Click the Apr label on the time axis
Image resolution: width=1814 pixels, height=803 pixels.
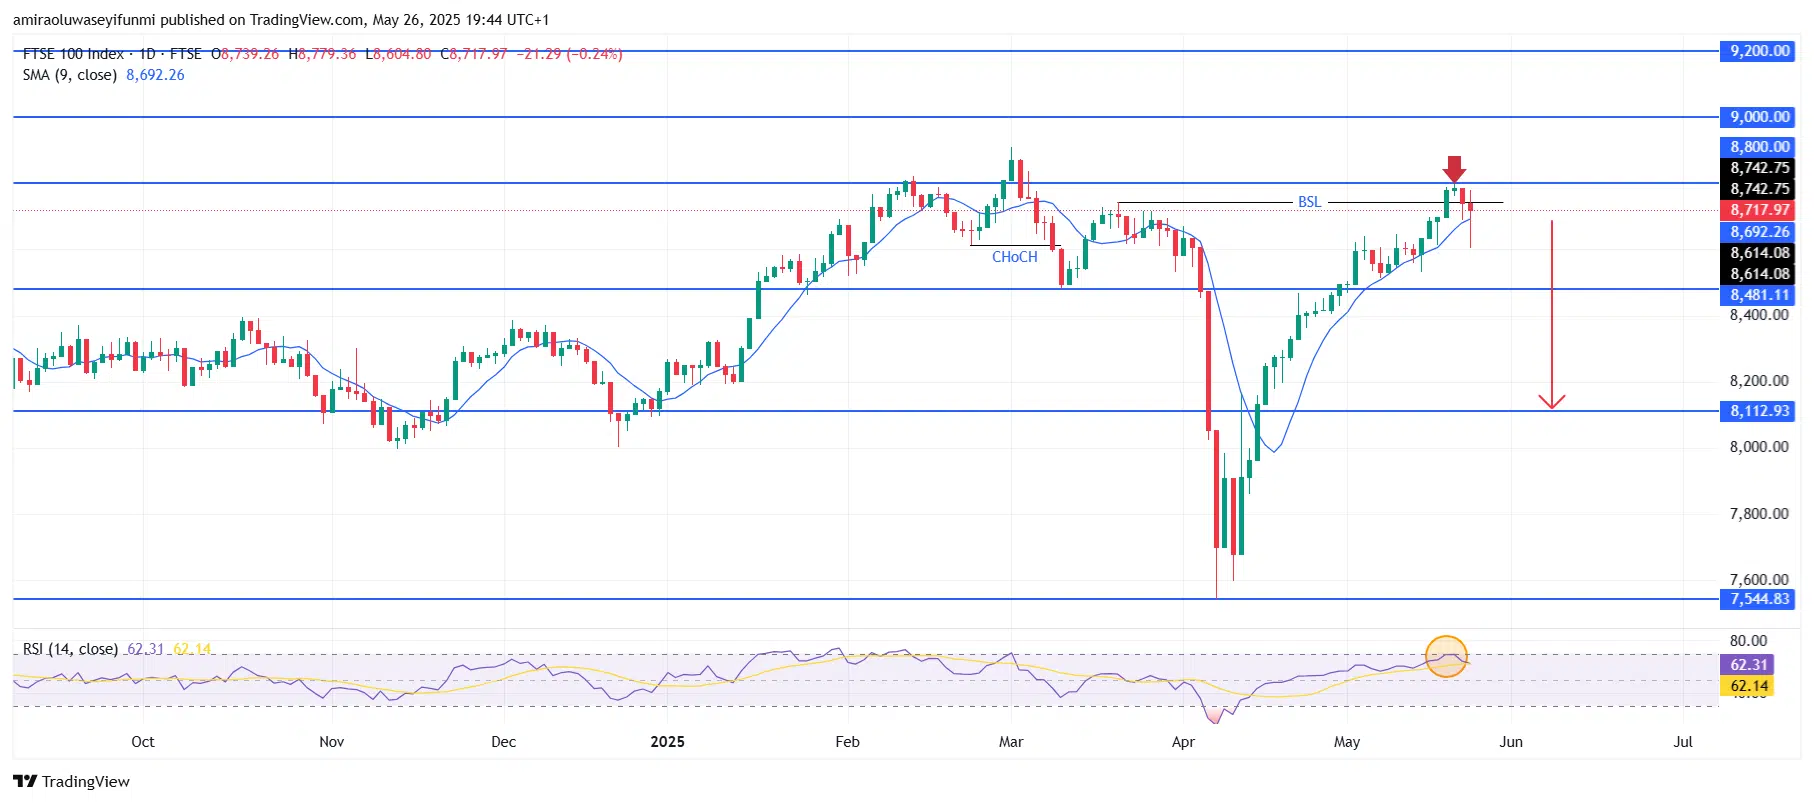point(1183,742)
